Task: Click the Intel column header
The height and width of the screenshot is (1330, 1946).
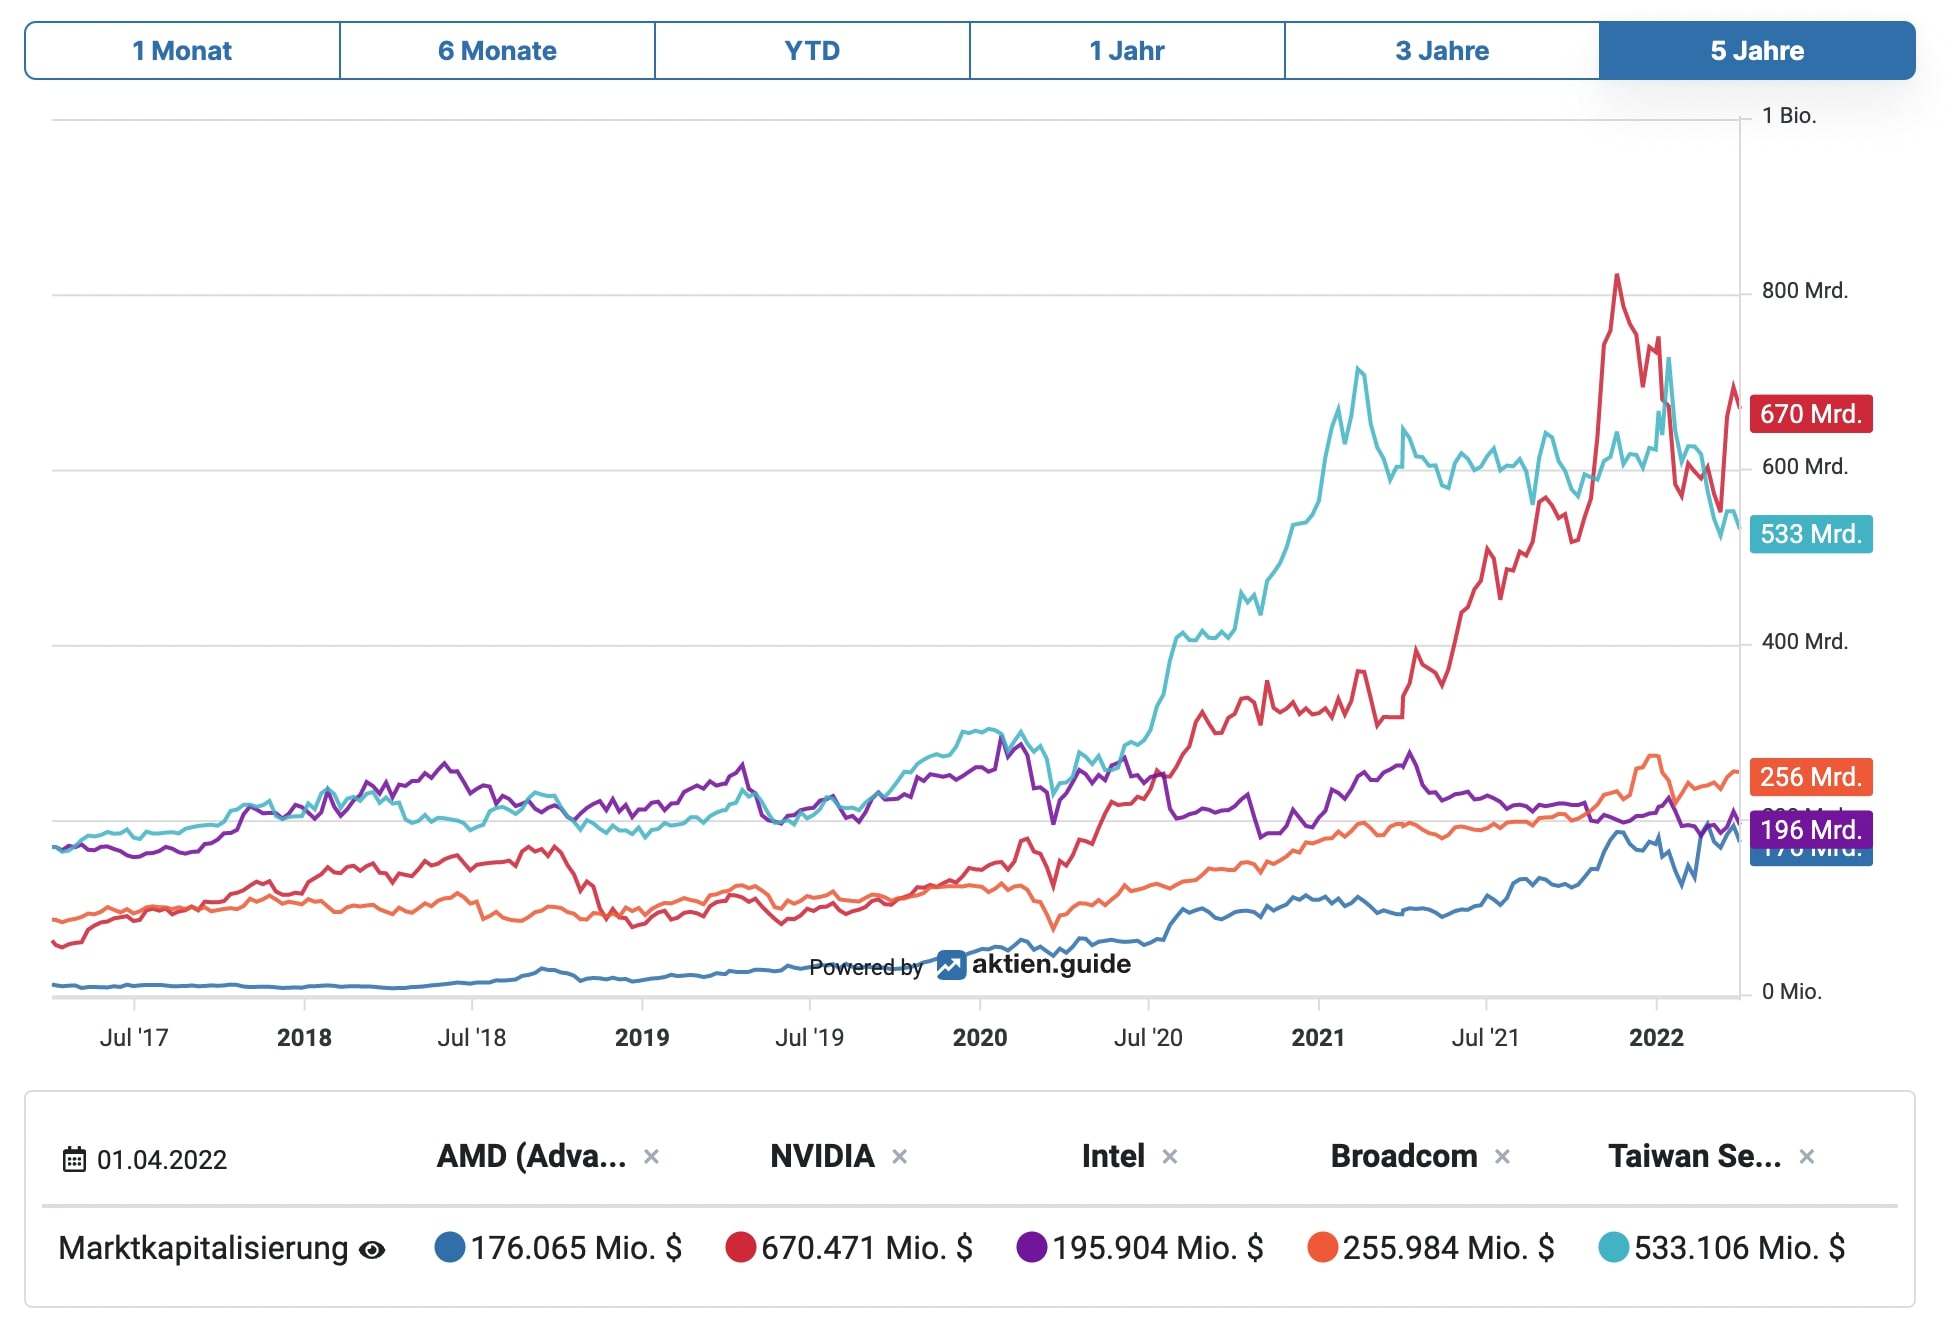Action: pos(1113,1156)
